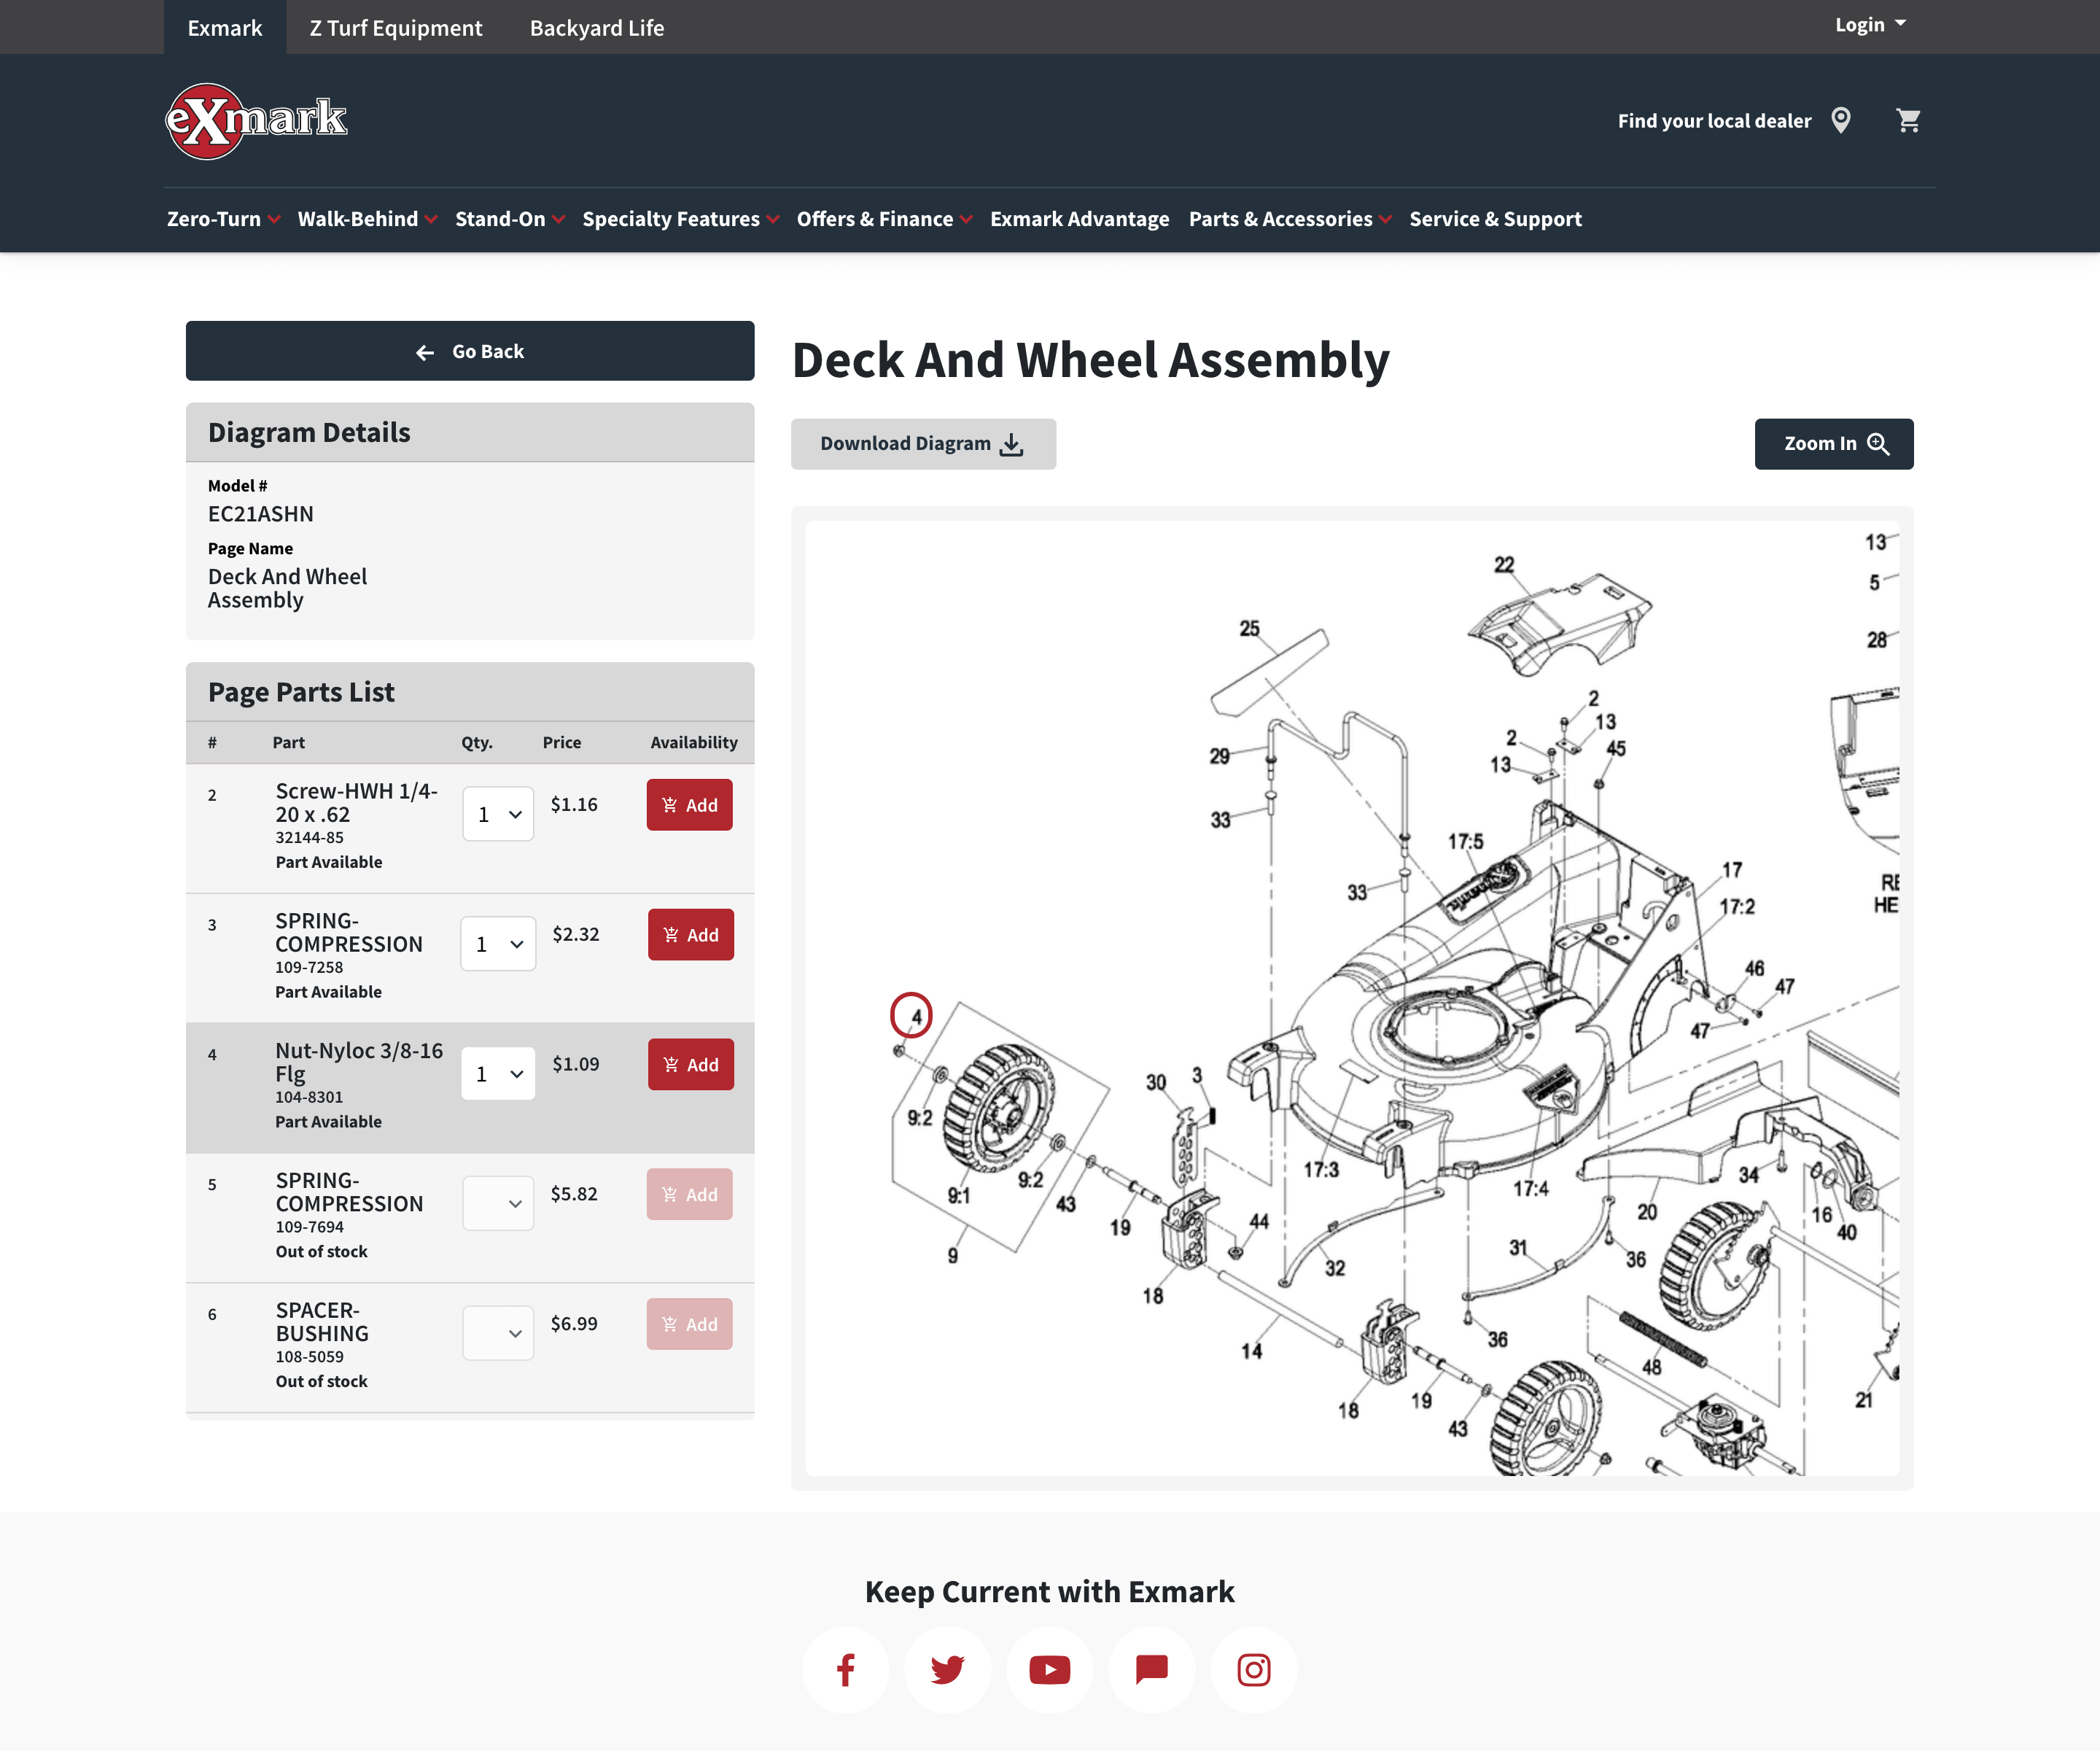Open the Instagram social icon
2100x1751 pixels.
point(1254,1670)
